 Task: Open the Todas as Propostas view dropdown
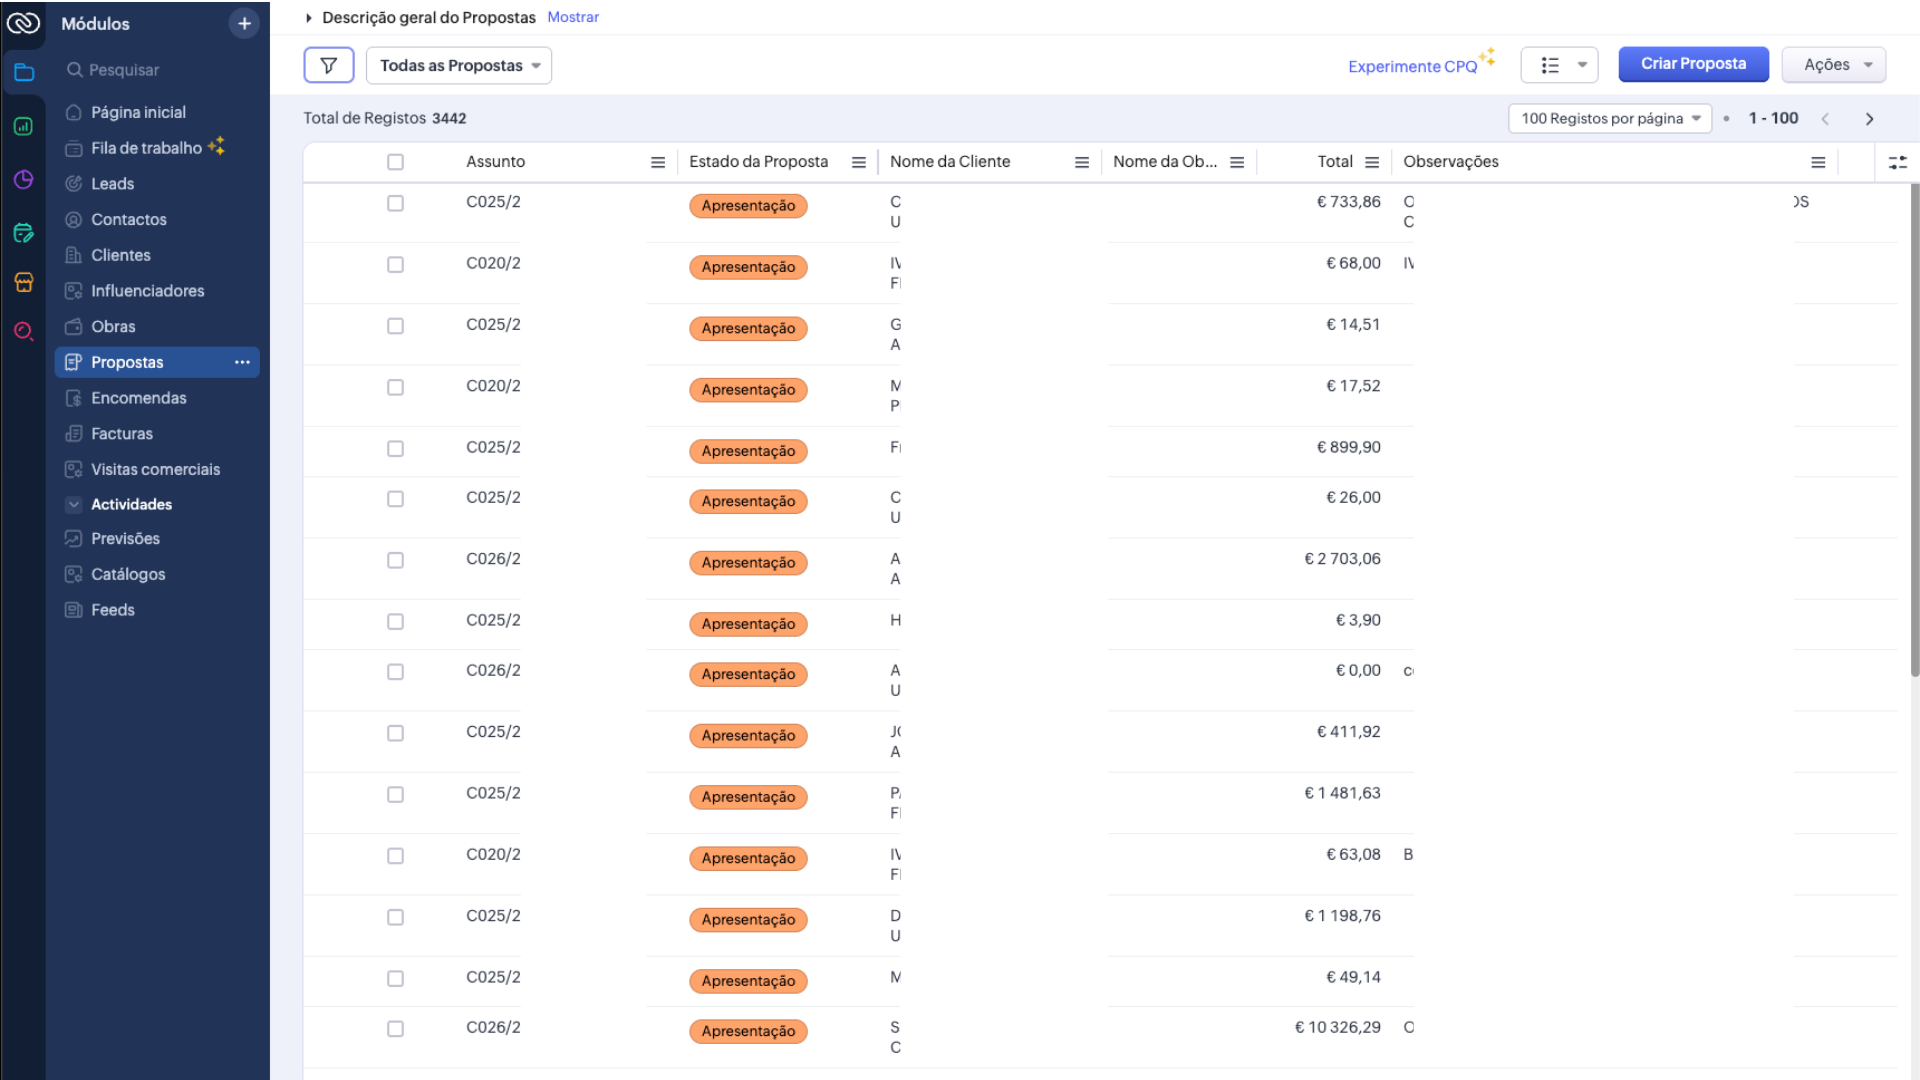coord(459,66)
